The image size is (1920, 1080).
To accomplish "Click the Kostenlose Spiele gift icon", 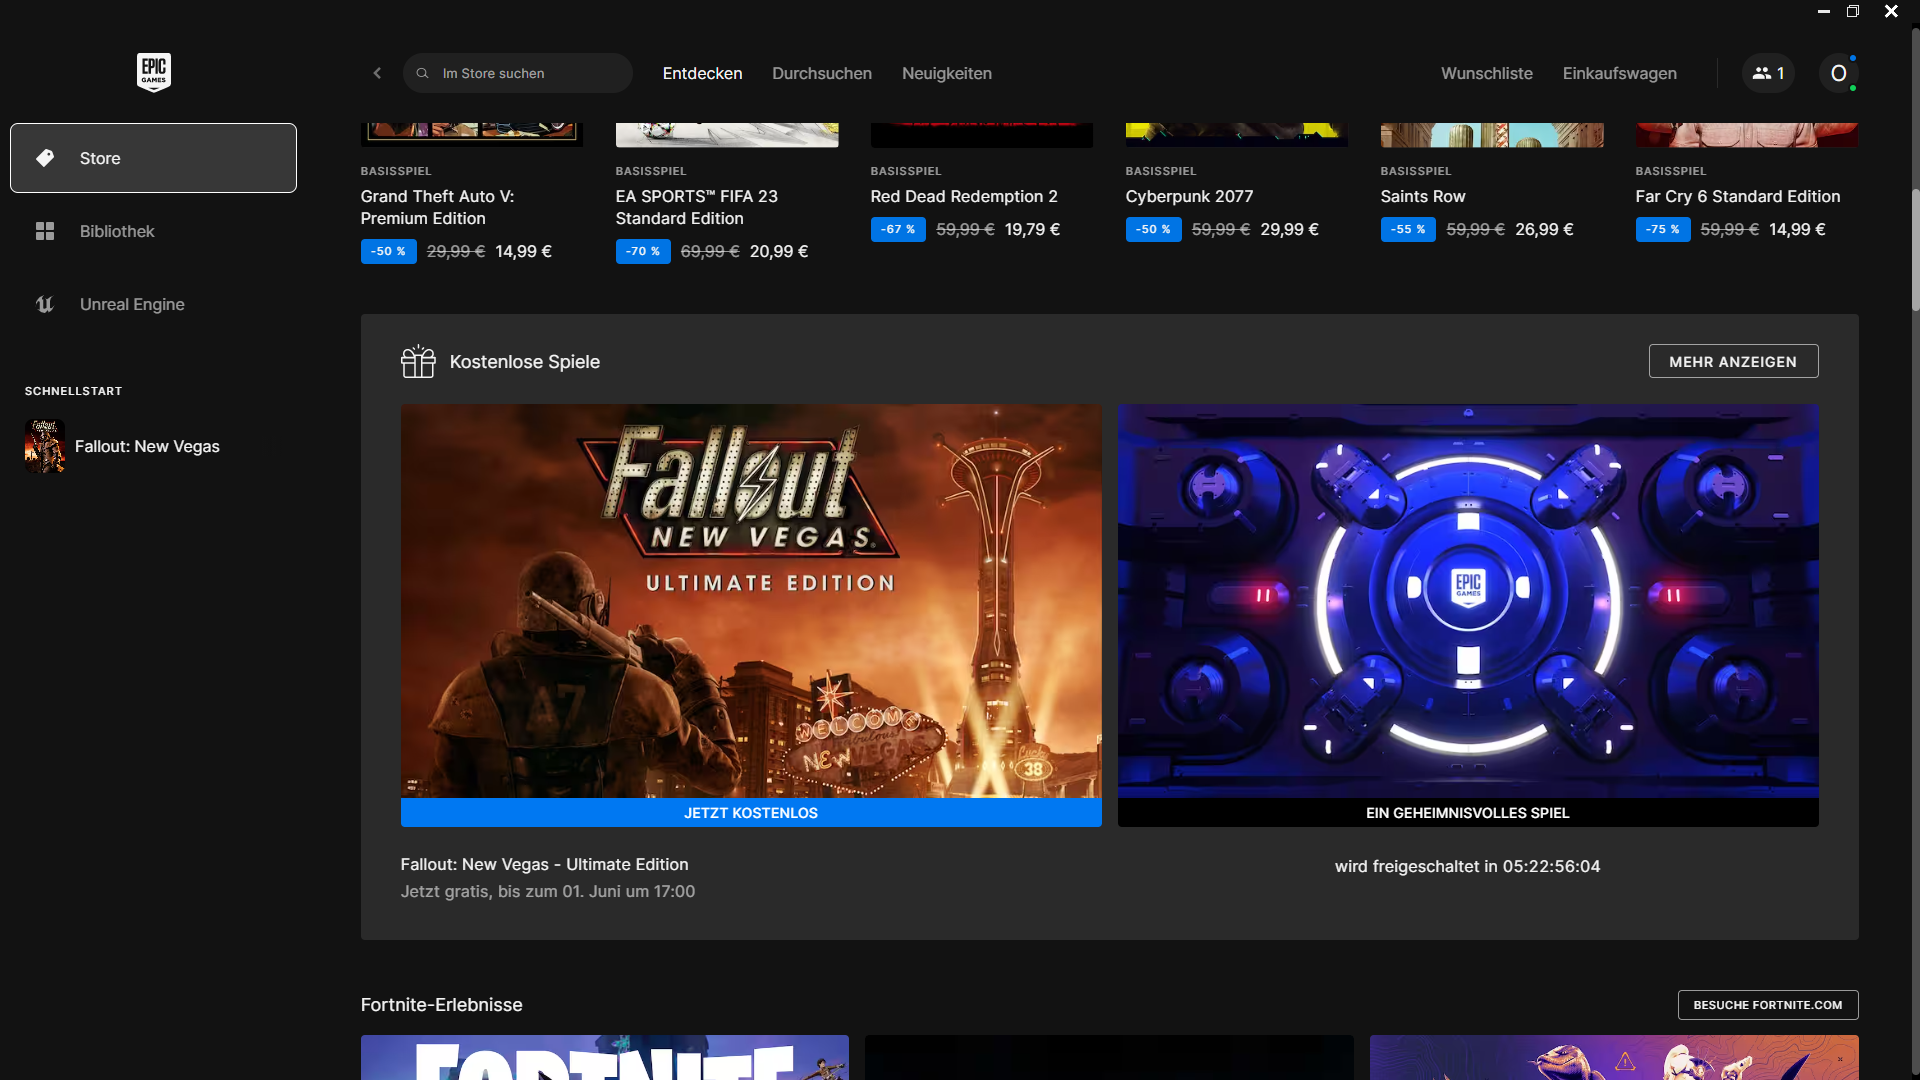I will click(x=418, y=361).
